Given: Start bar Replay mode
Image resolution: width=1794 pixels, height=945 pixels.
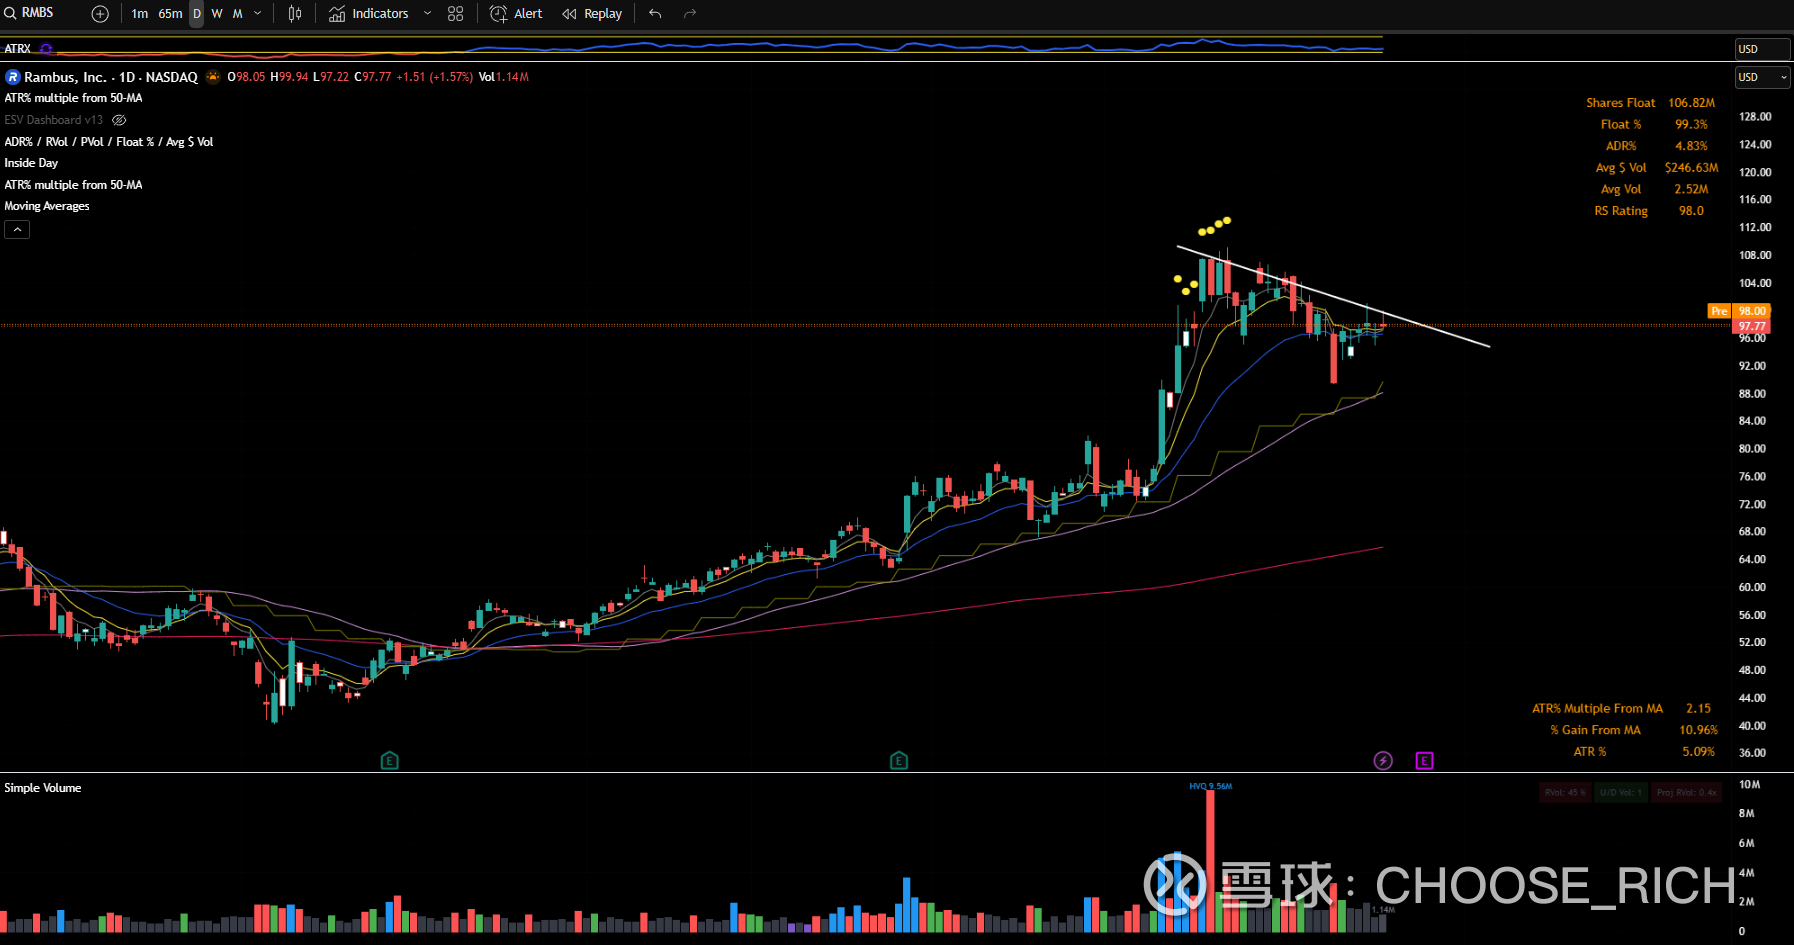Looking at the screenshot, I should tap(592, 14).
